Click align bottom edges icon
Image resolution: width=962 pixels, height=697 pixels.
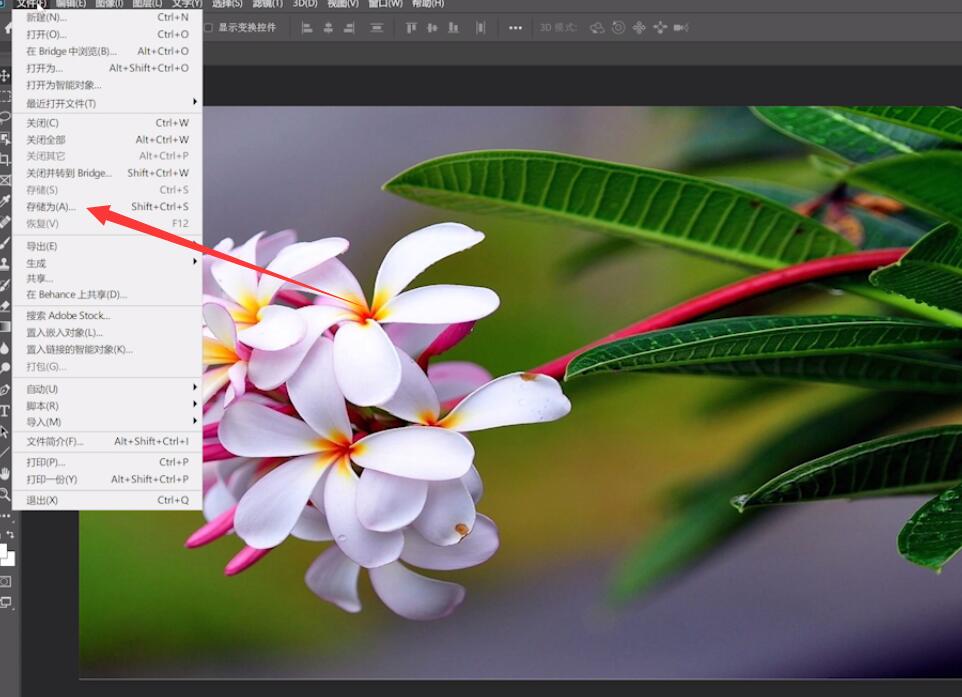(453, 28)
